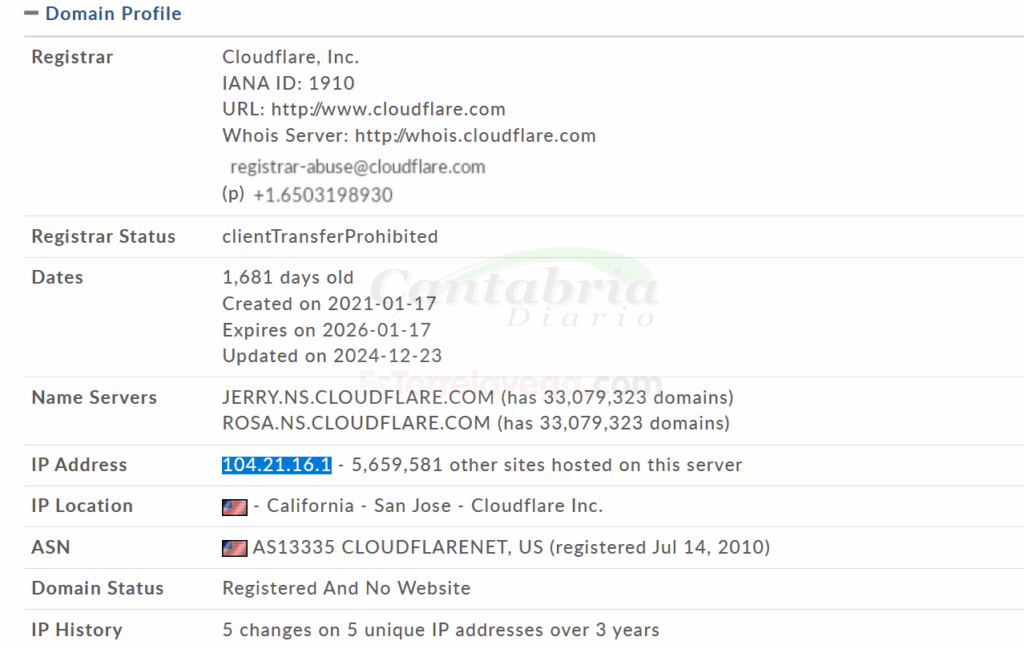The height and width of the screenshot is (649, 1024).
Task: Click the Domain Profile heading
Action: pyautogui.click(x=113, y=14)
